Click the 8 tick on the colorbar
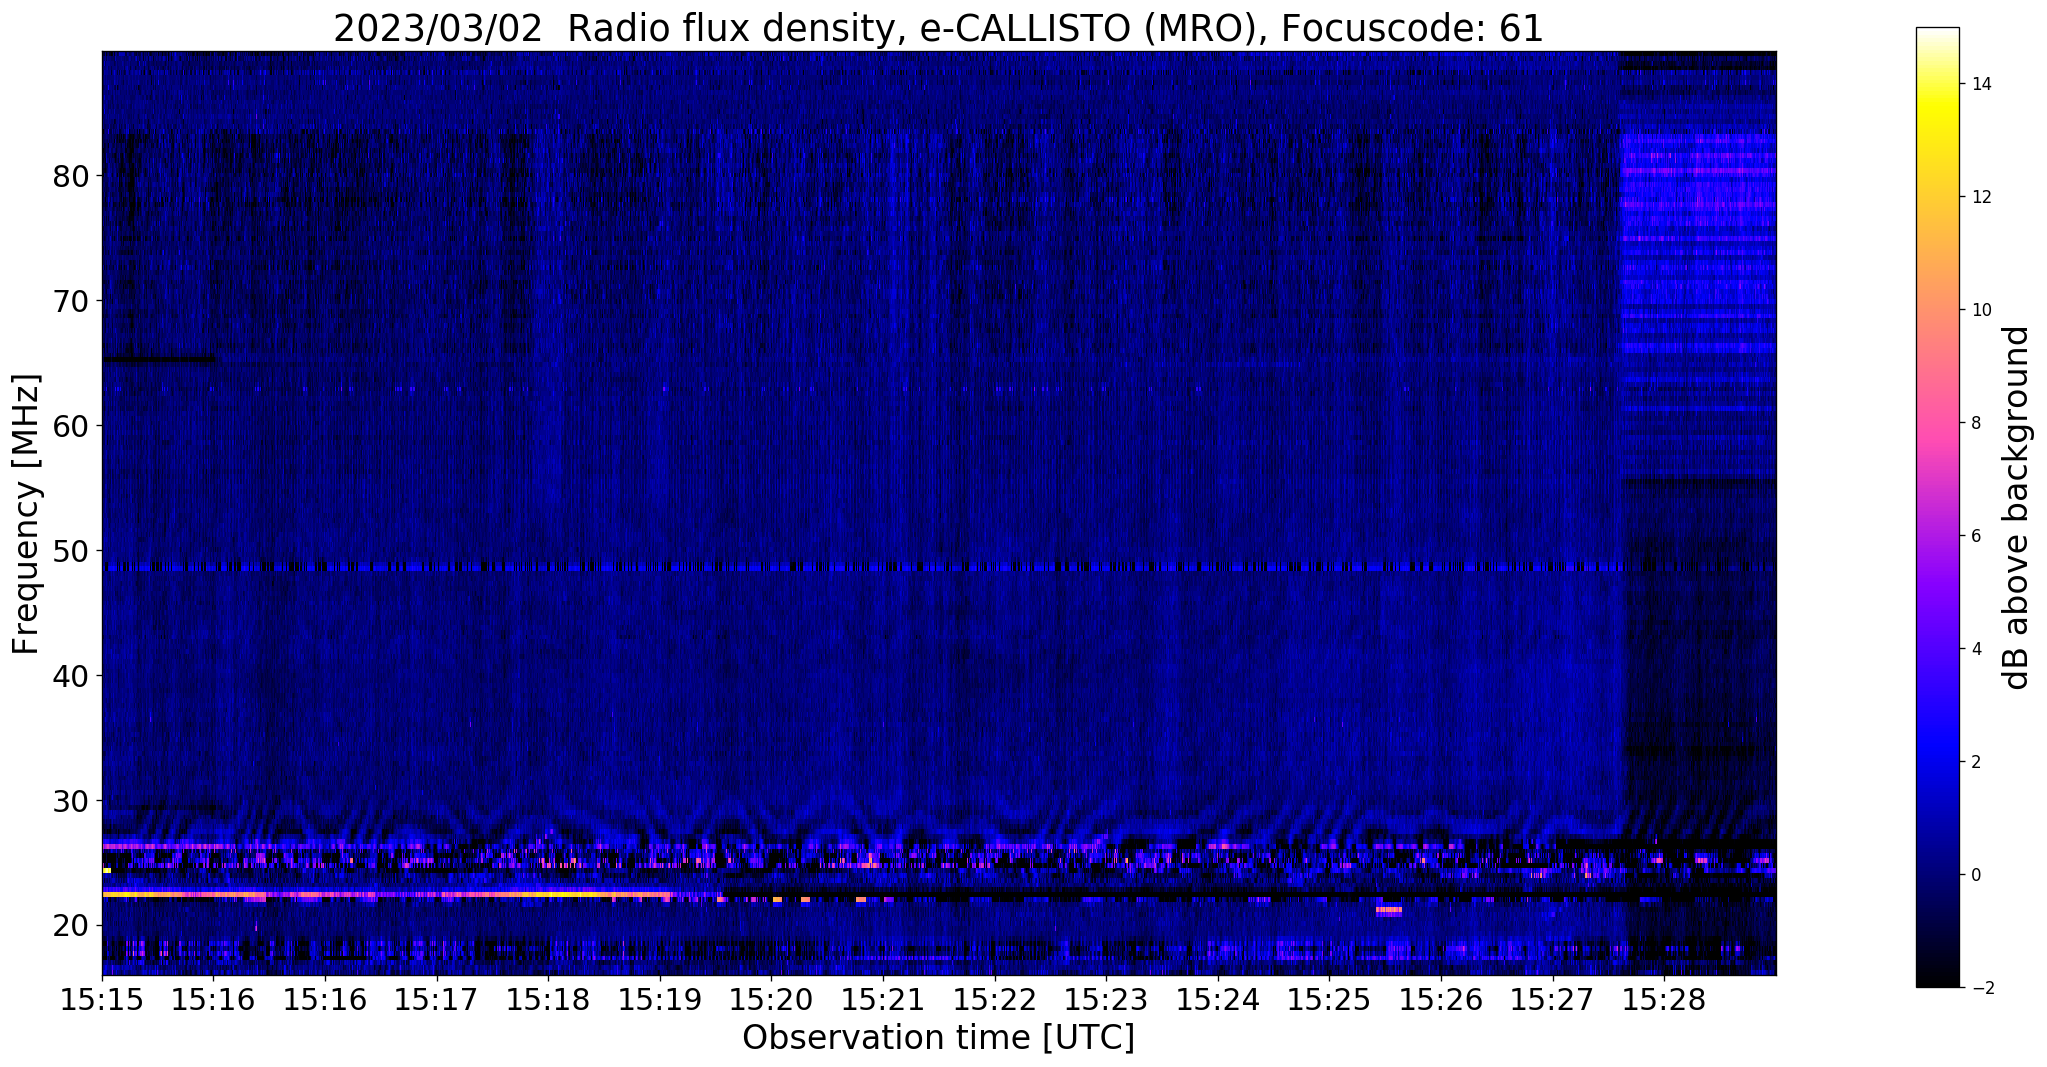Viewport: 2047px width, 1067px height. [1975, 423]
